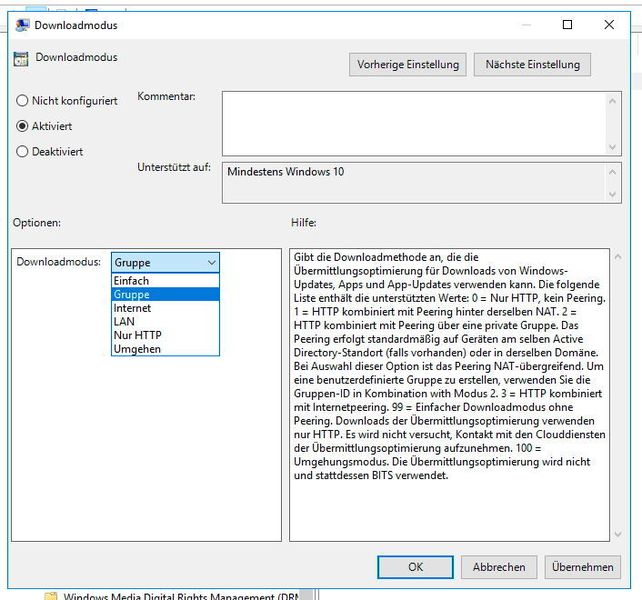Viewport: 642px width, 600px height.
Task: Collapse the Downloadmodus combo box arrow
Action: tap(212, 263)
